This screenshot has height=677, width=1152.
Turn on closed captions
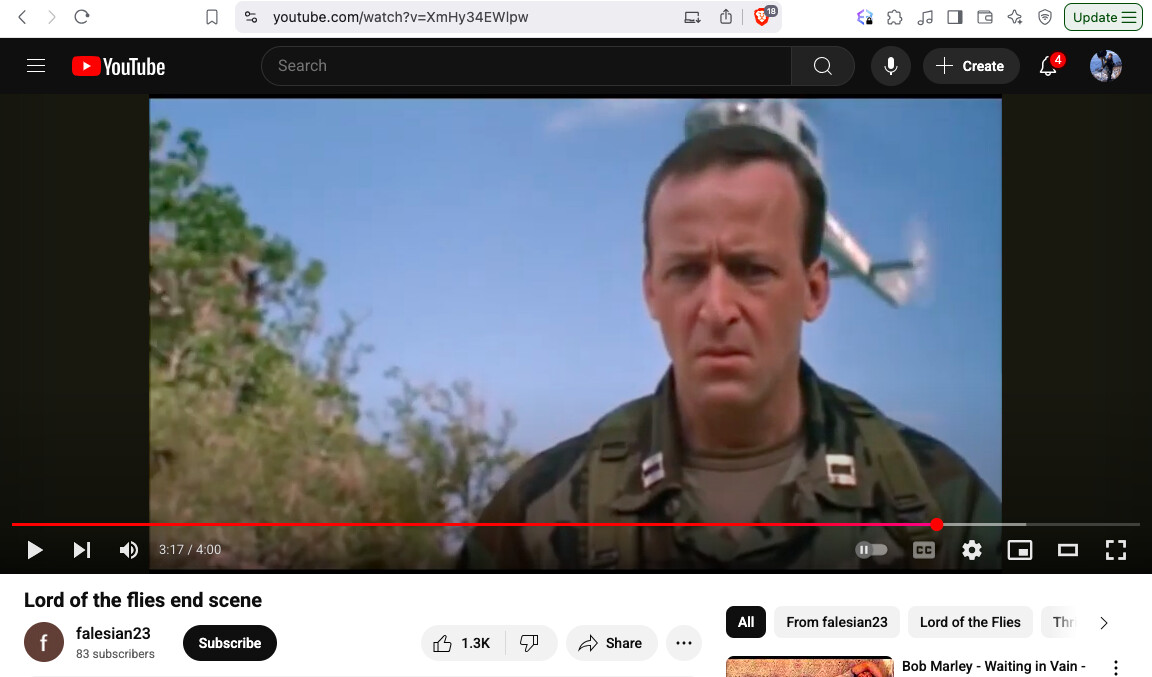pyautogui.click(x=924, y=550)
